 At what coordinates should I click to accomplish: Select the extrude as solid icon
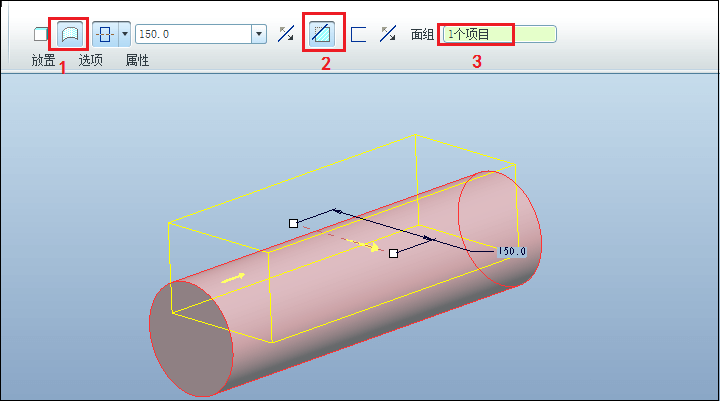coord(40,34)
